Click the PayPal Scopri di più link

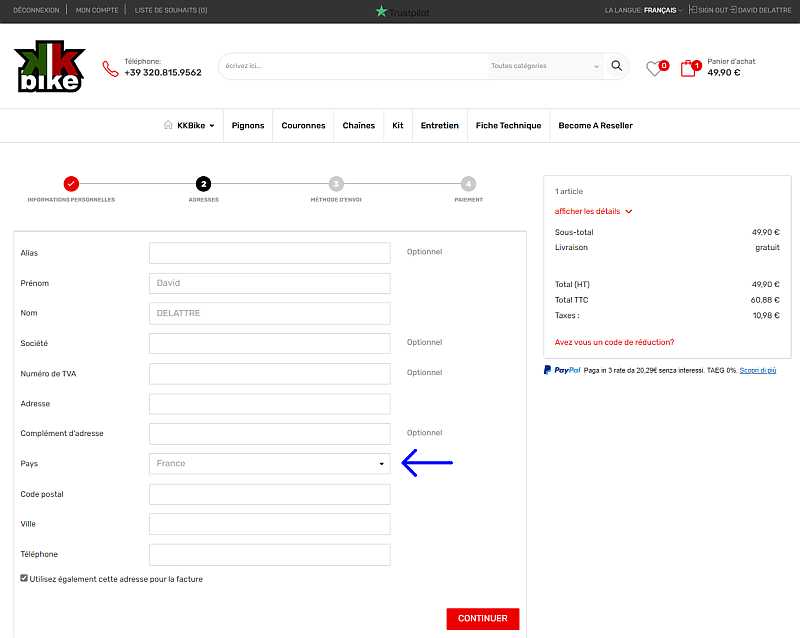coord(758,371)
